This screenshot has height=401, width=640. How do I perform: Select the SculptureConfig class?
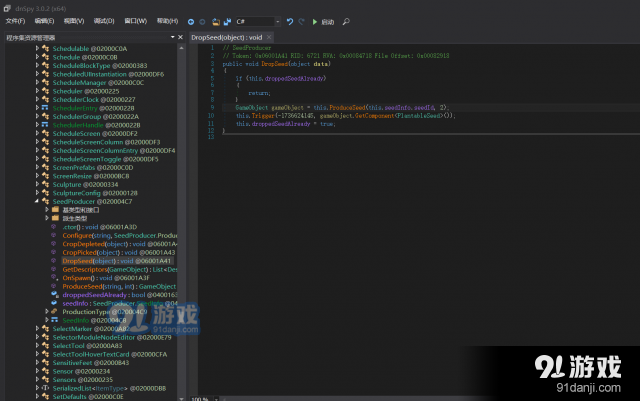coord(95,193)
